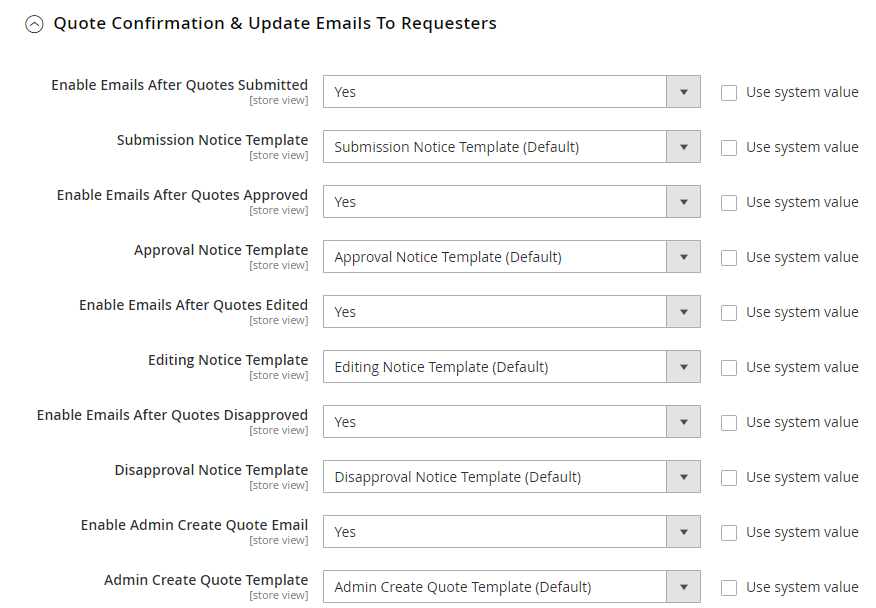Check system value for Approval Notice Template
The image size is (876, 608).
coord(729,258)
